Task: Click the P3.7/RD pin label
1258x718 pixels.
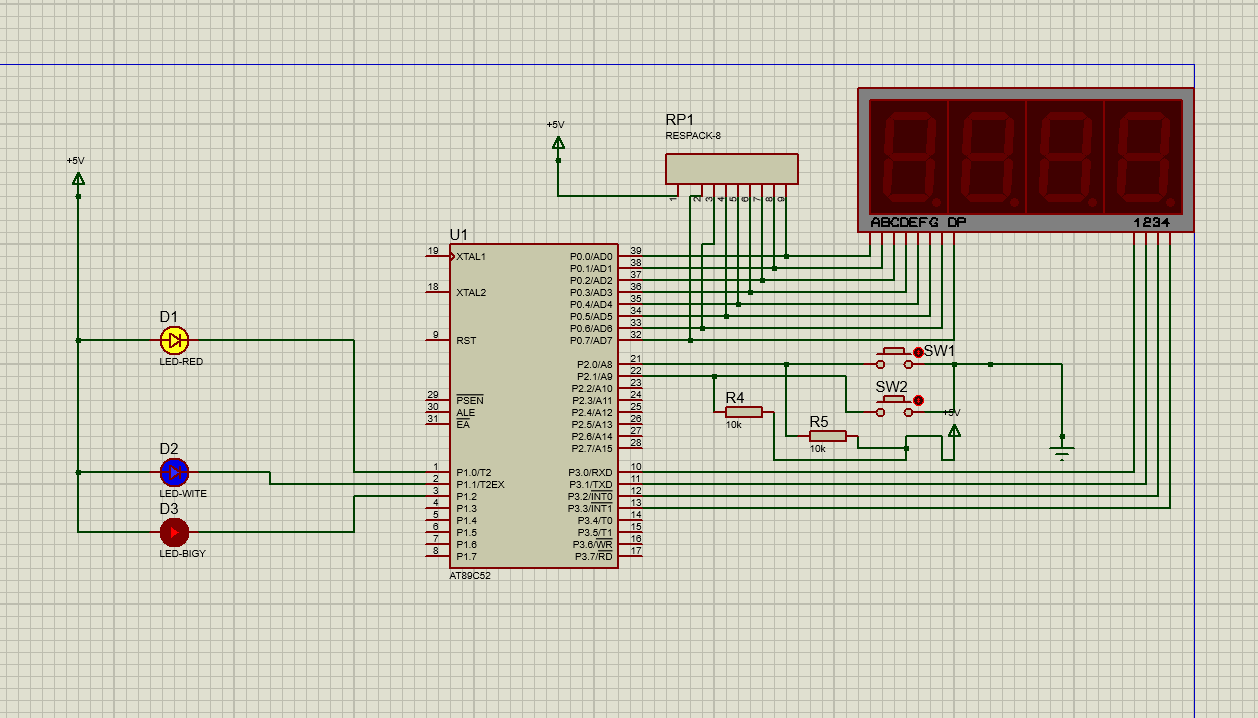Action: point(593,557)
